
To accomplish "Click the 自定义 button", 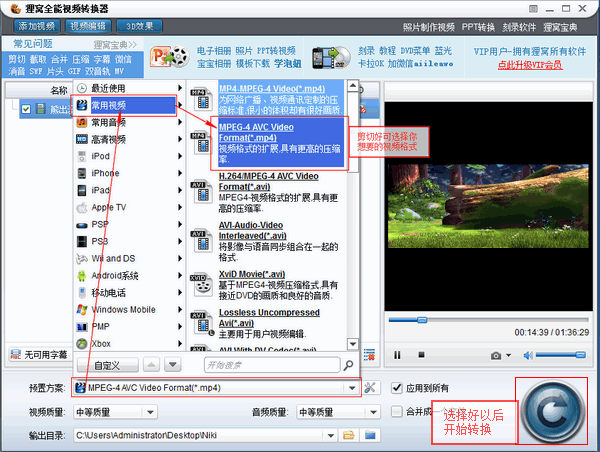I will click(108, 365).
